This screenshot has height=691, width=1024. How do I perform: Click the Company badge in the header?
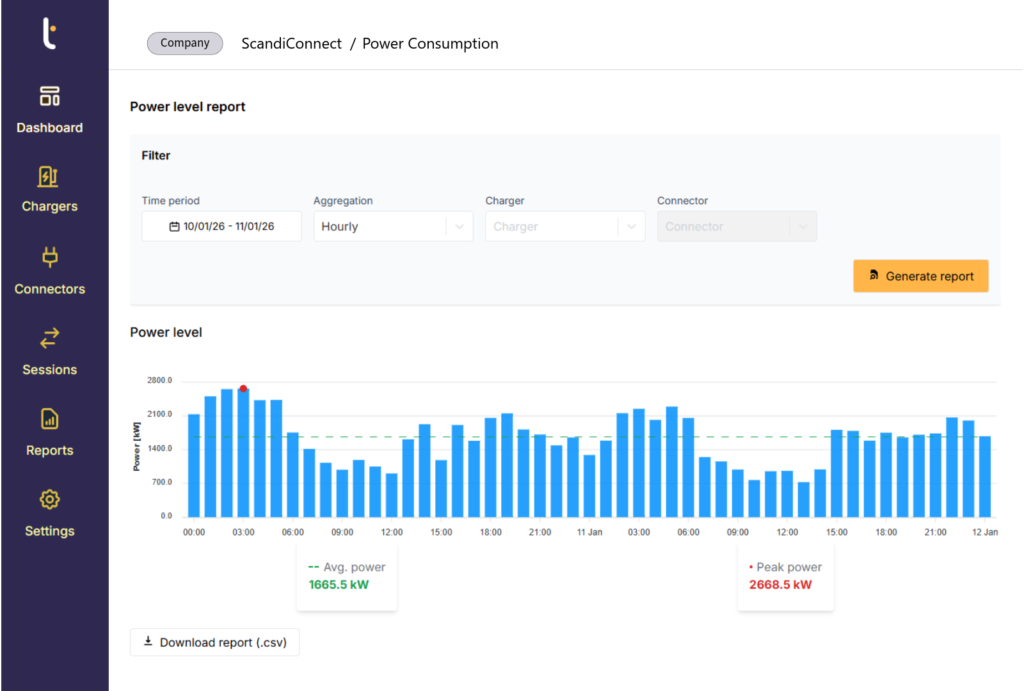coord(185,44)
